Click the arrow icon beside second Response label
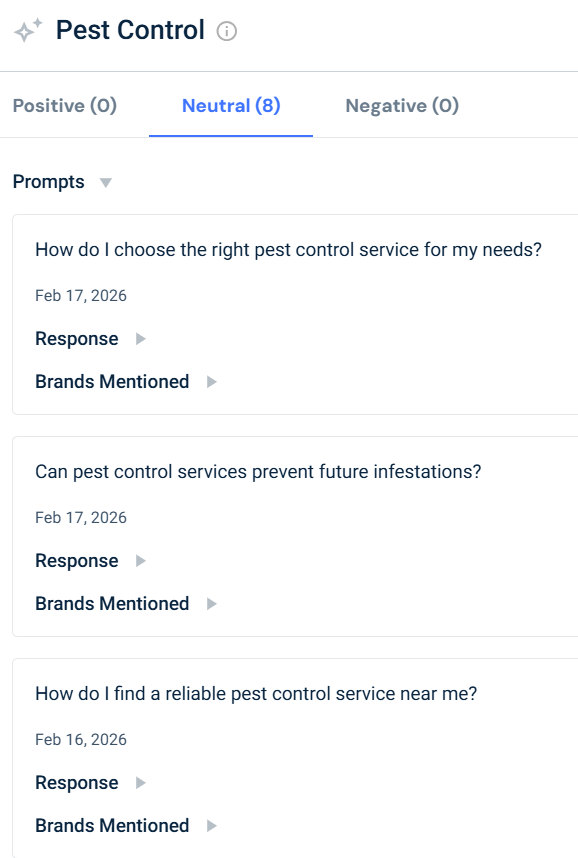Viewport: 578px width, 858px height. [139, 560]
